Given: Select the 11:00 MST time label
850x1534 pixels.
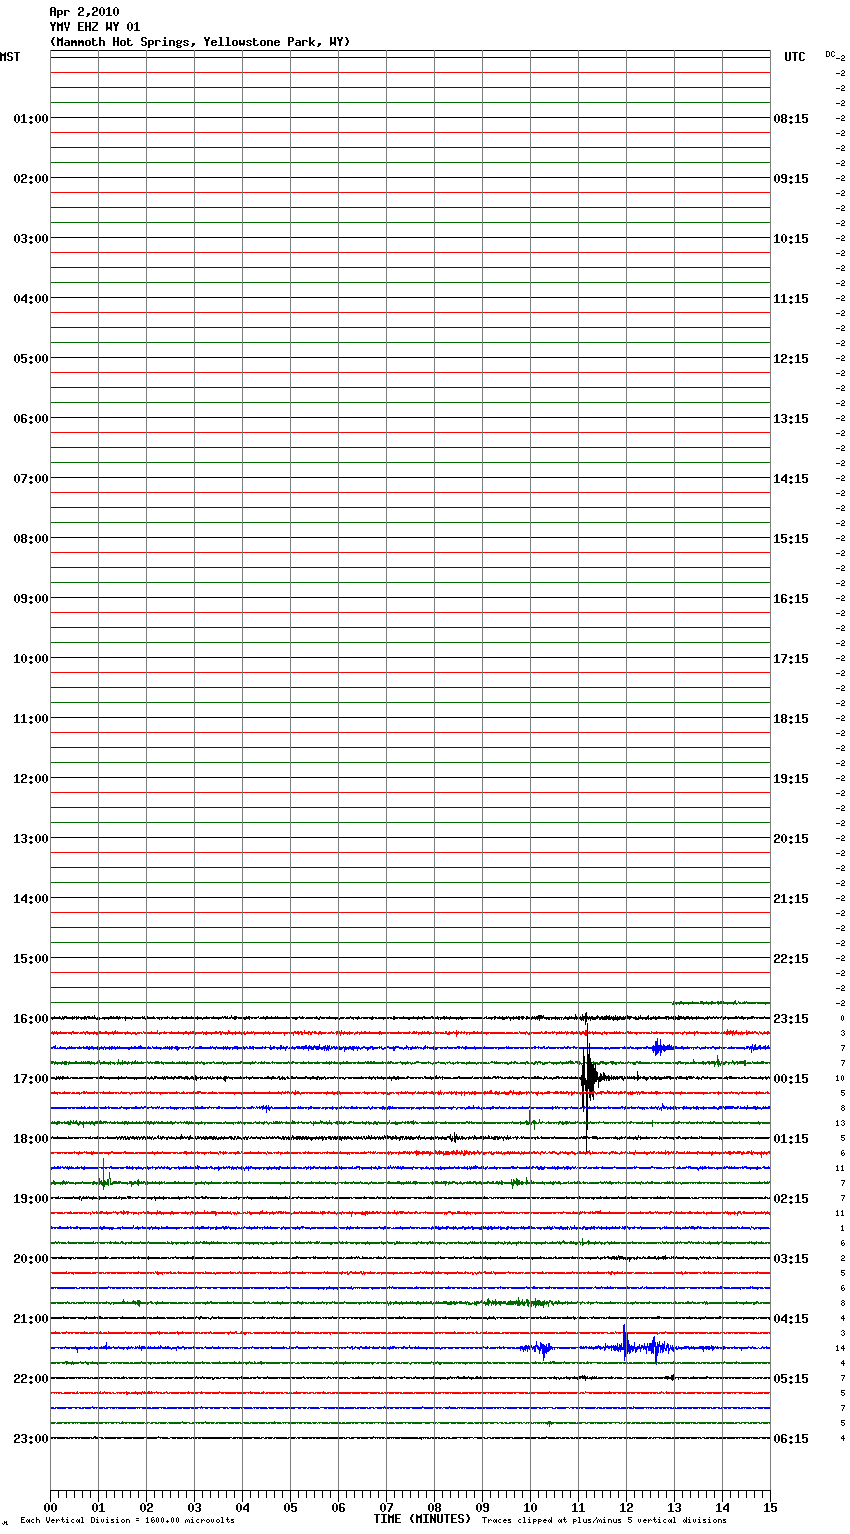Looking at the screenshot, I should pyautogui.click(x=31, y=719).
